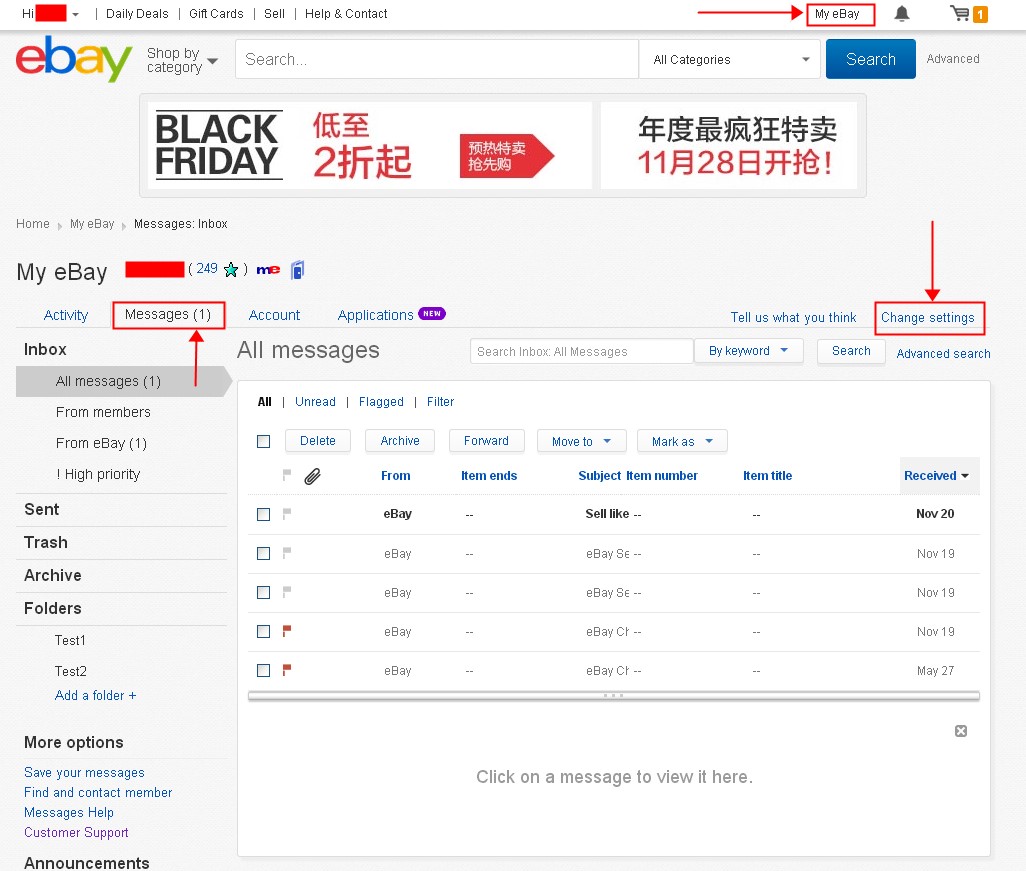Open the Advanced search link by Search
This screenshot has height=871, width=1026.
[953, 59]
